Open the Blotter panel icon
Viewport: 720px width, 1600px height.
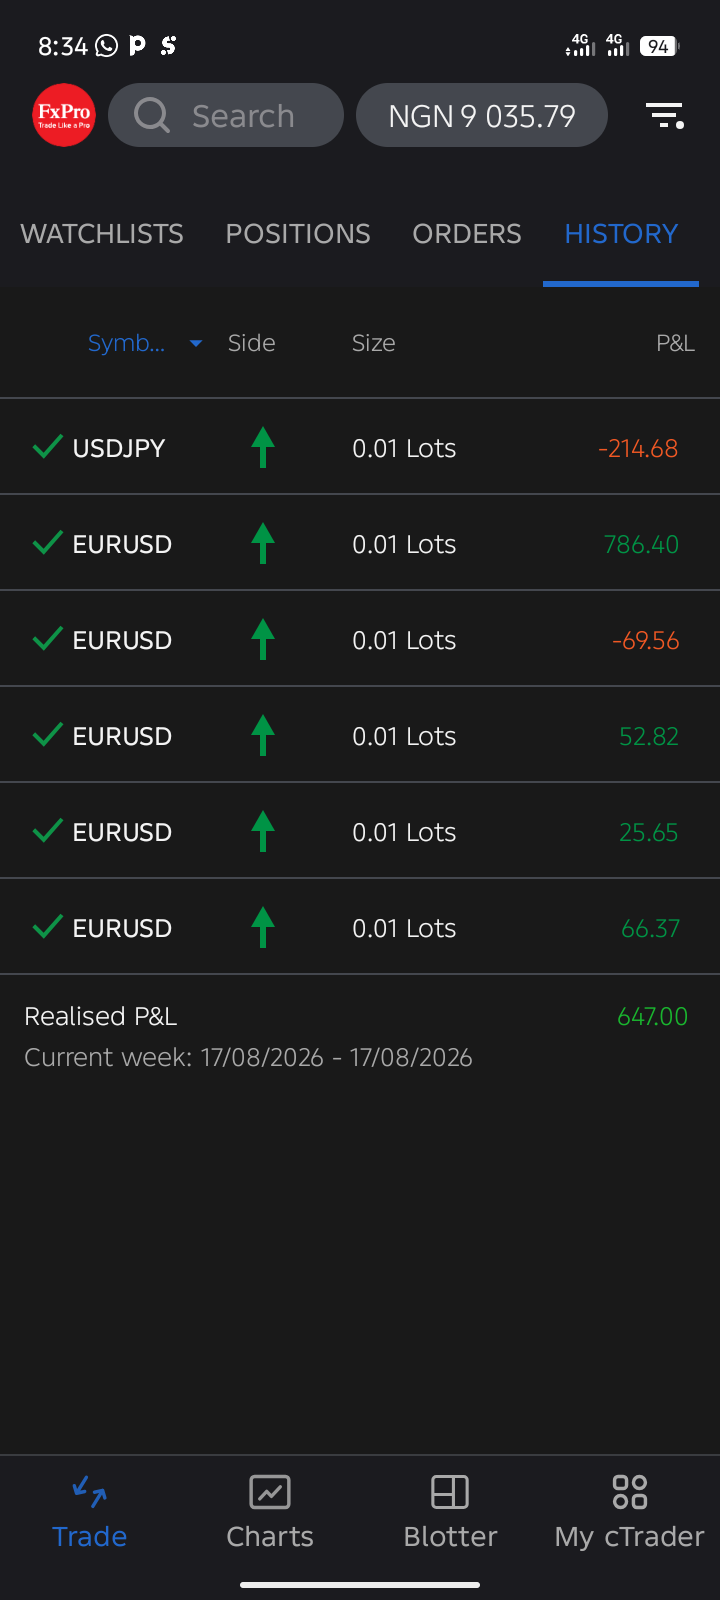(x=450, y=1492)
